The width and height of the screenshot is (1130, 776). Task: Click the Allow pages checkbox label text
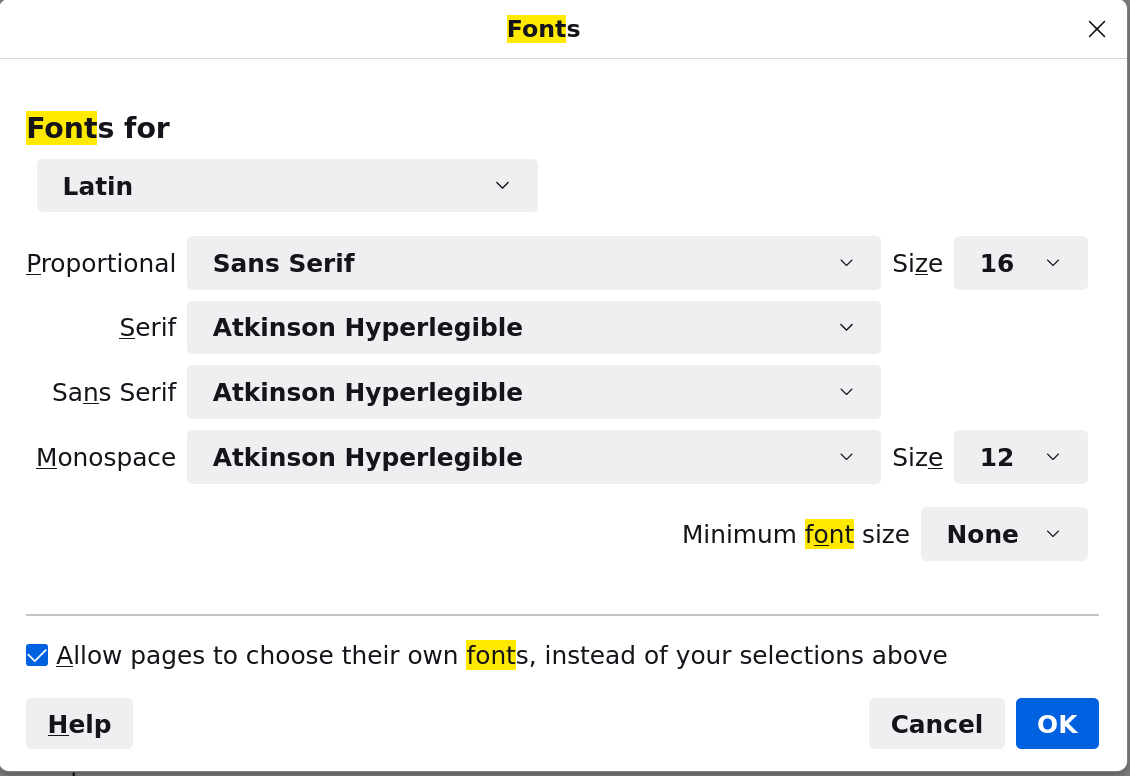tap(501, 655)
